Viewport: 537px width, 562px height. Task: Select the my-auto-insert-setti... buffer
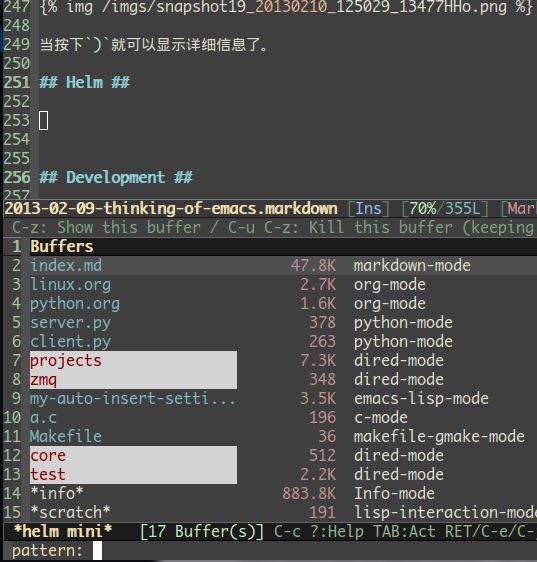(x=133, y=399)
